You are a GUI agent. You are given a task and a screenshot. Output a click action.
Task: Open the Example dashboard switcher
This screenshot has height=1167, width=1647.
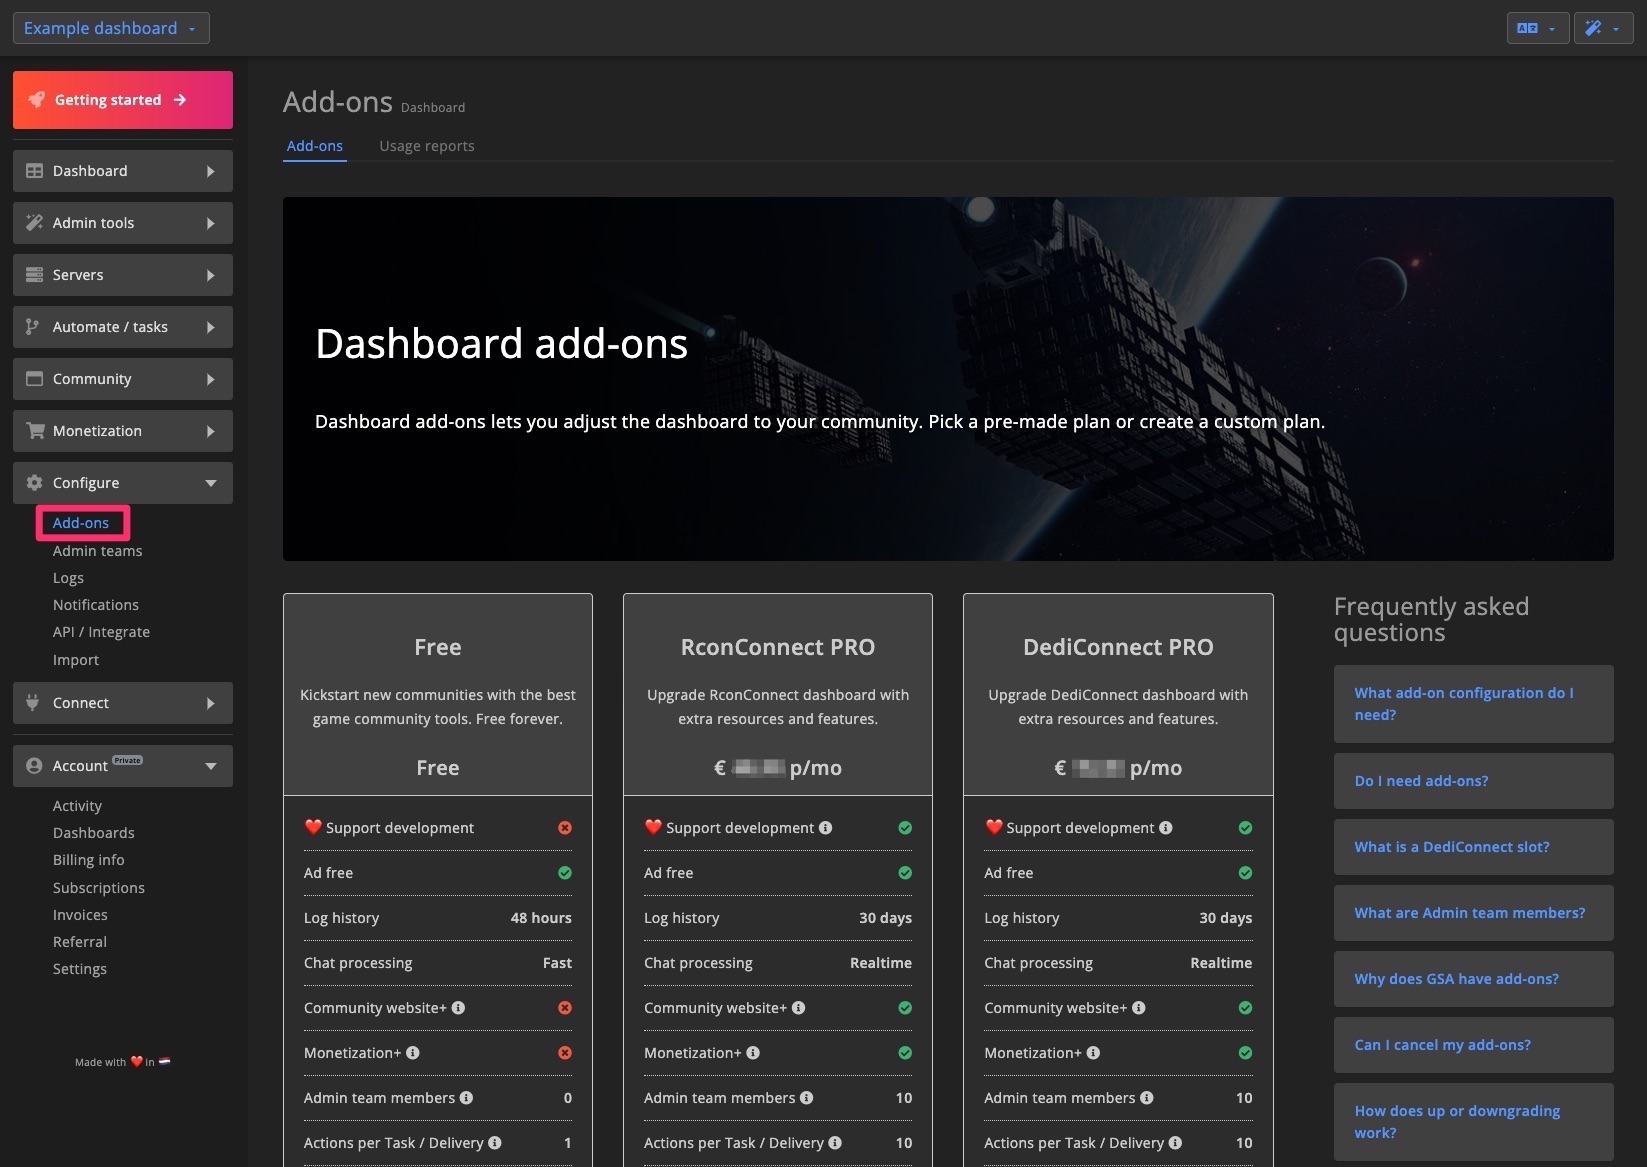110,27
